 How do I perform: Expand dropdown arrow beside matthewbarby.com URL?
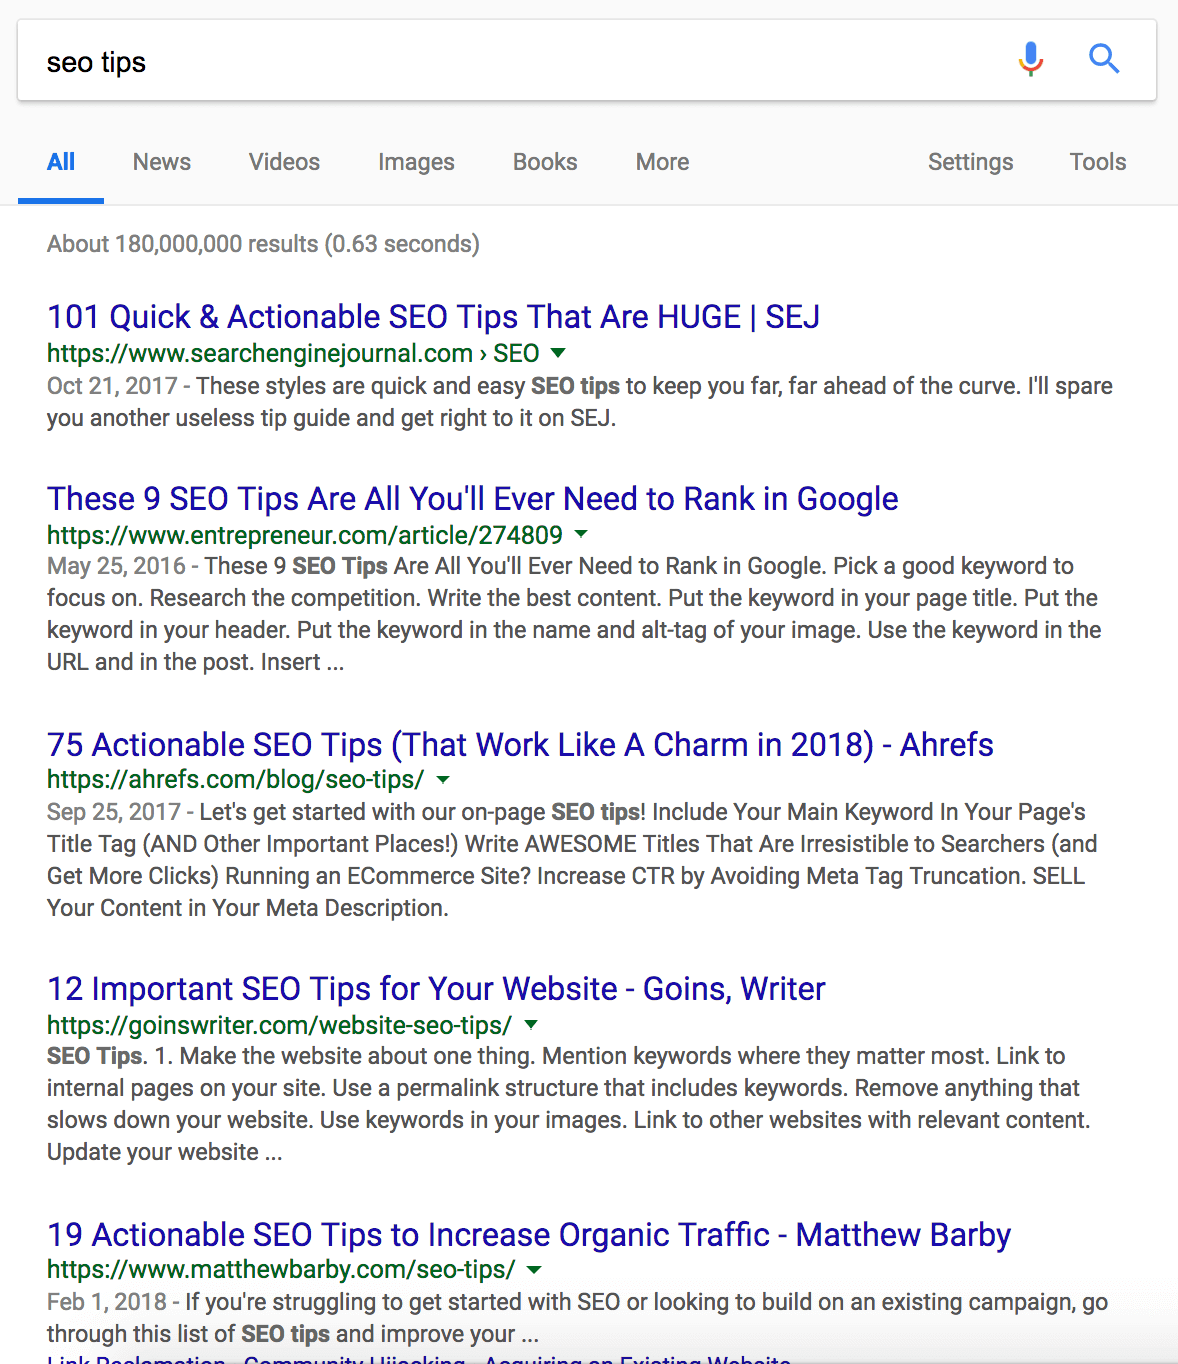(534, 1269)
